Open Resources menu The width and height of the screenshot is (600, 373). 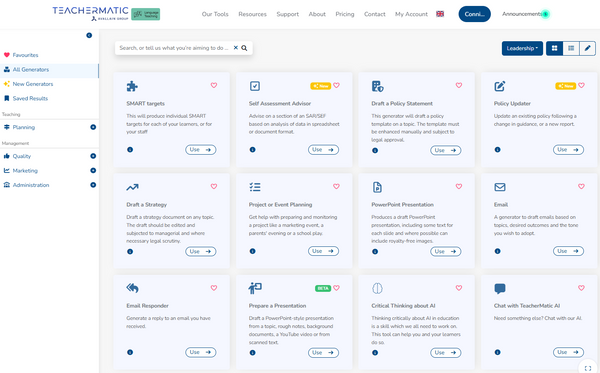pyautogui.click(x=253, y=14)
